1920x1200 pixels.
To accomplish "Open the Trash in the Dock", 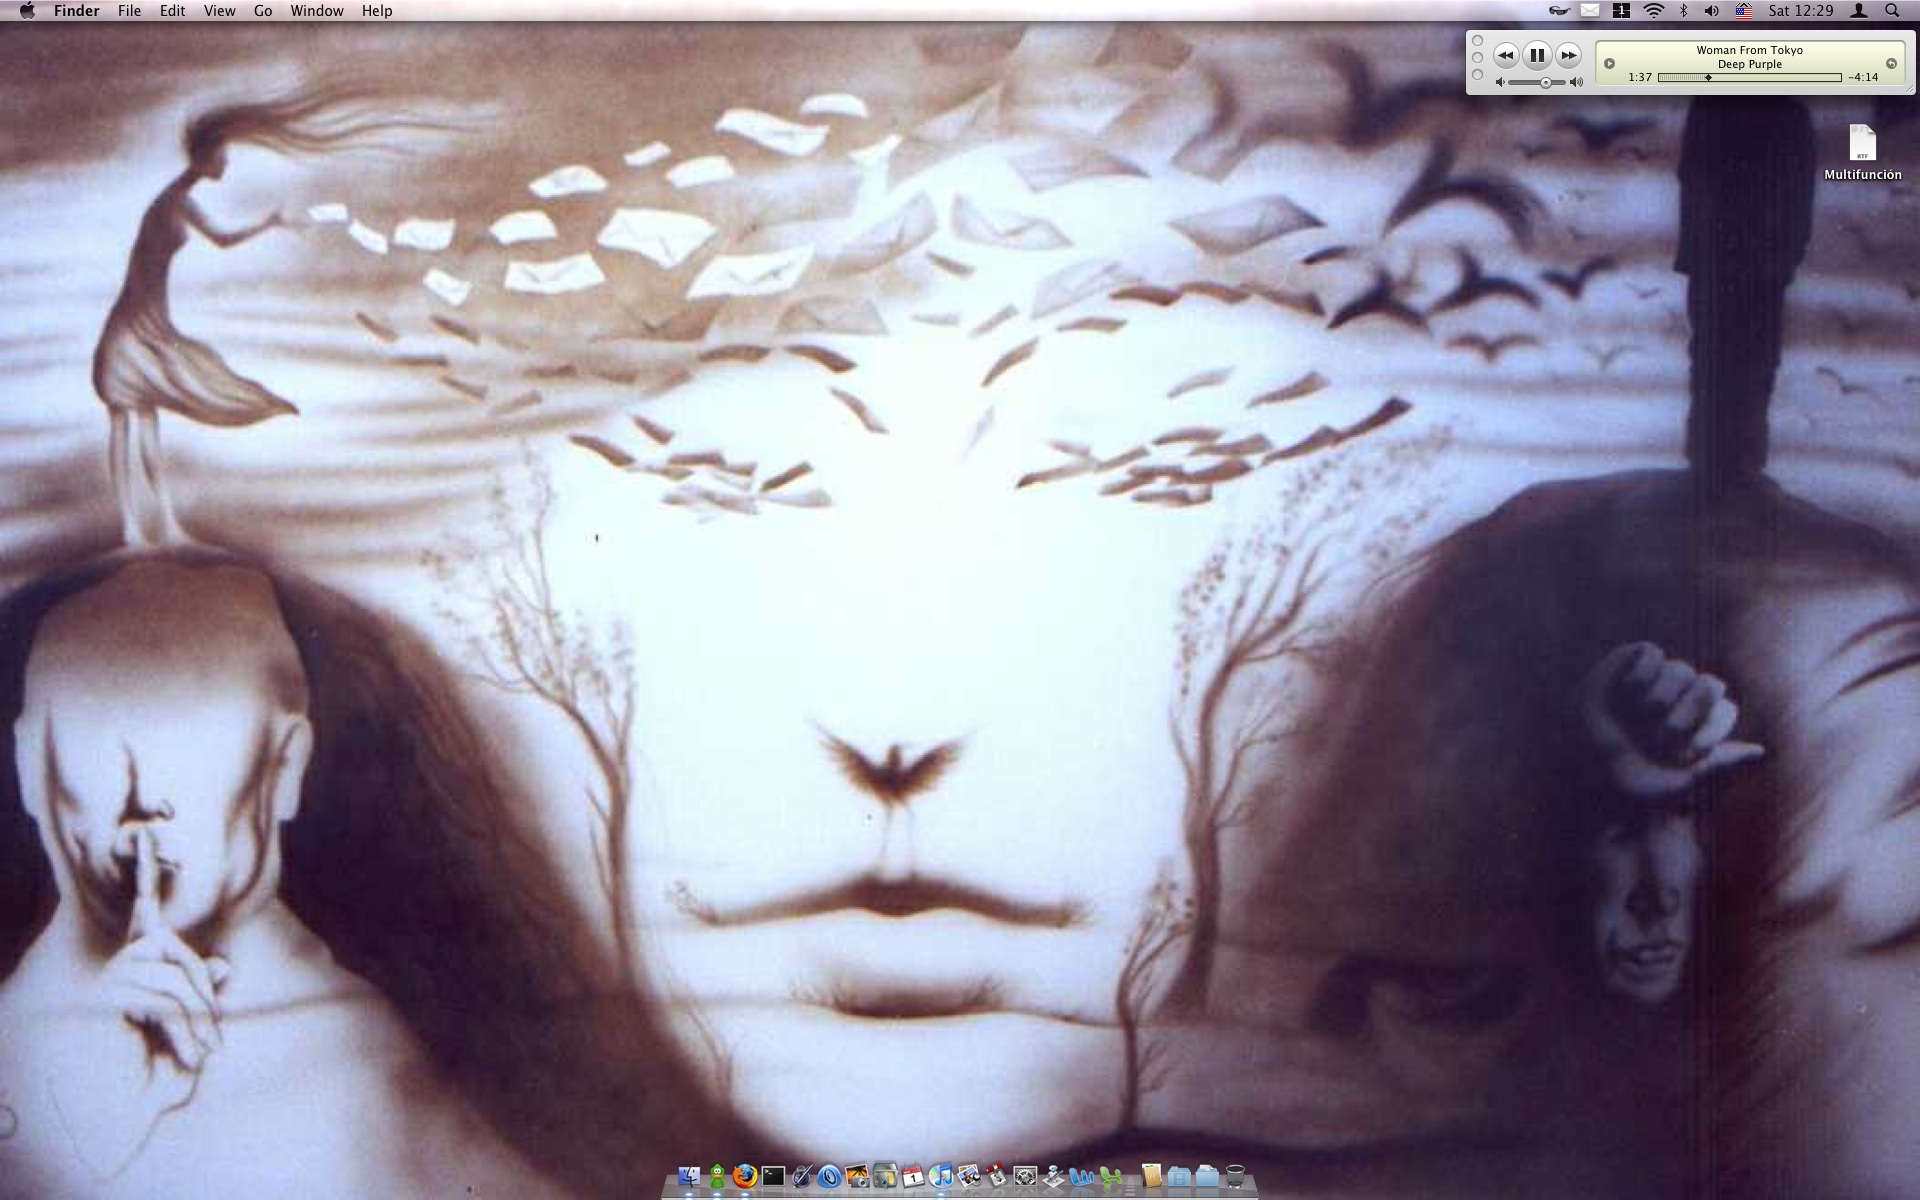I will (1235, 1177).
